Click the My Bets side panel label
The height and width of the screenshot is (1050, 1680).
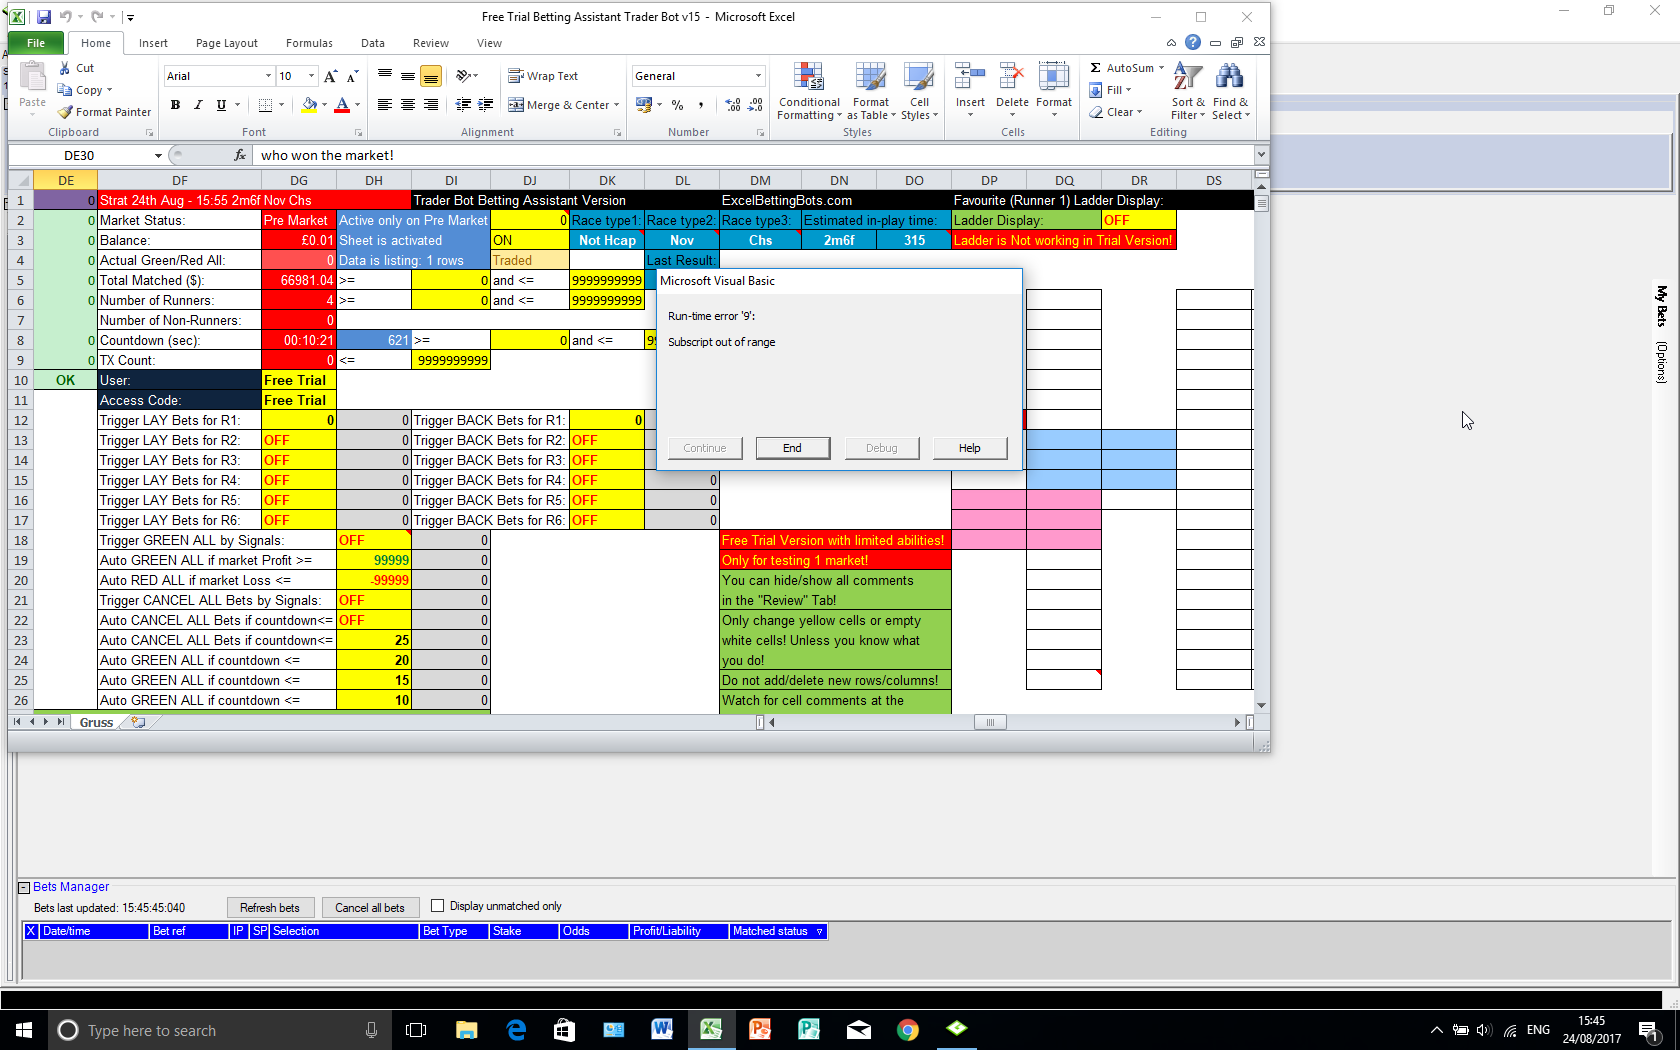point(1661,306)
